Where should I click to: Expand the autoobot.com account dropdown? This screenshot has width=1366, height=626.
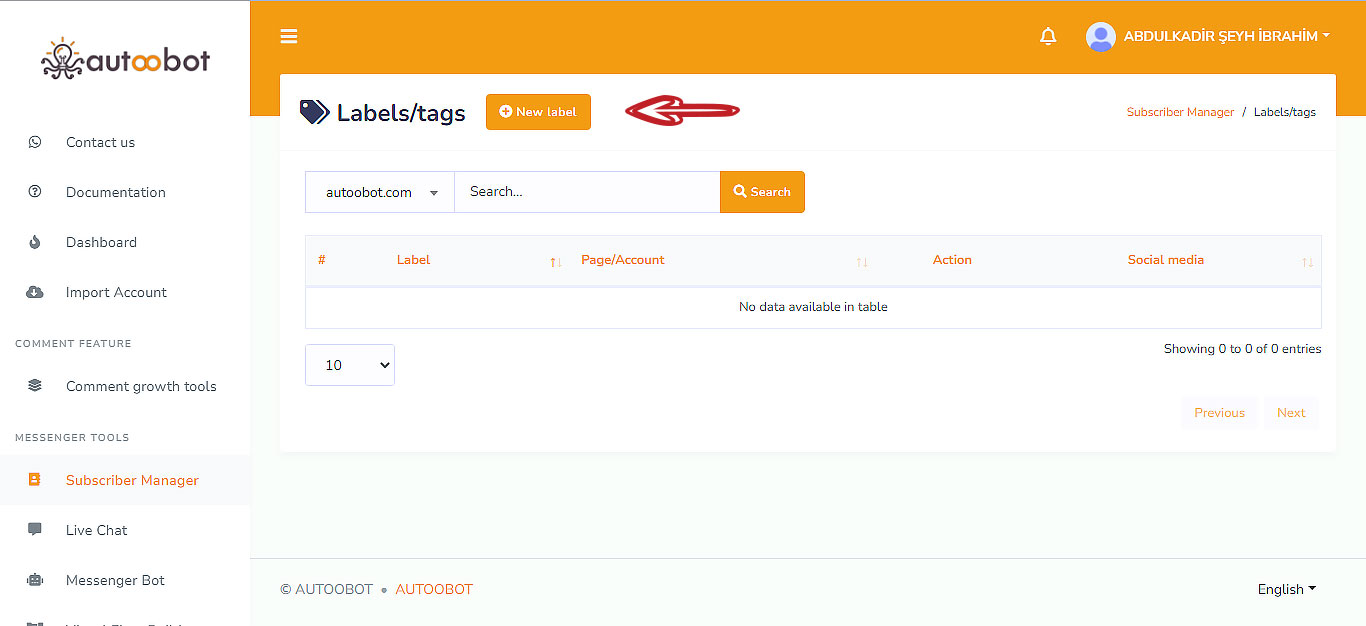coord(380,192)
